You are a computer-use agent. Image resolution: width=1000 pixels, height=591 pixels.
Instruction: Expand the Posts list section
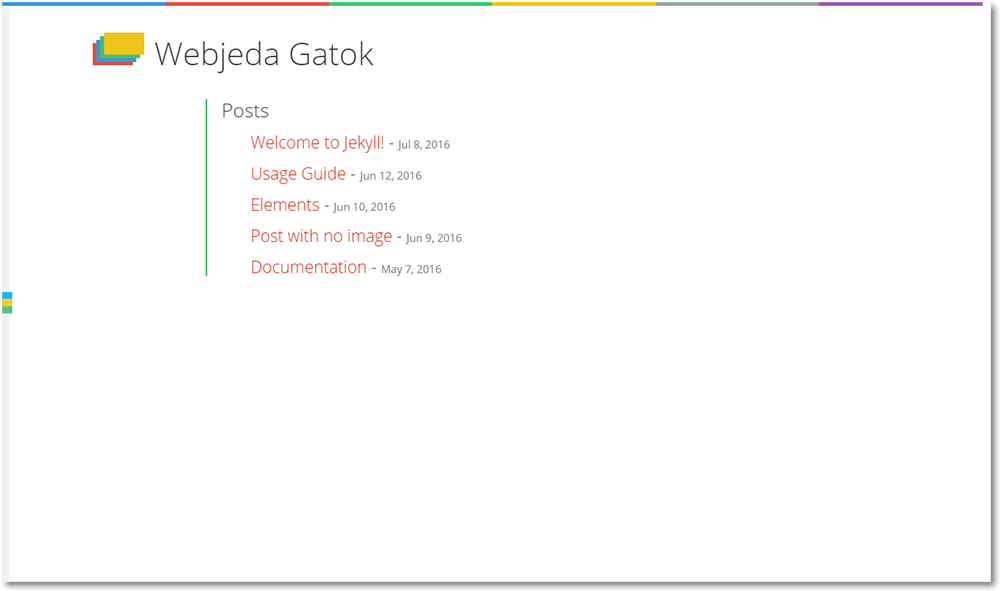(x=245, y=111)
